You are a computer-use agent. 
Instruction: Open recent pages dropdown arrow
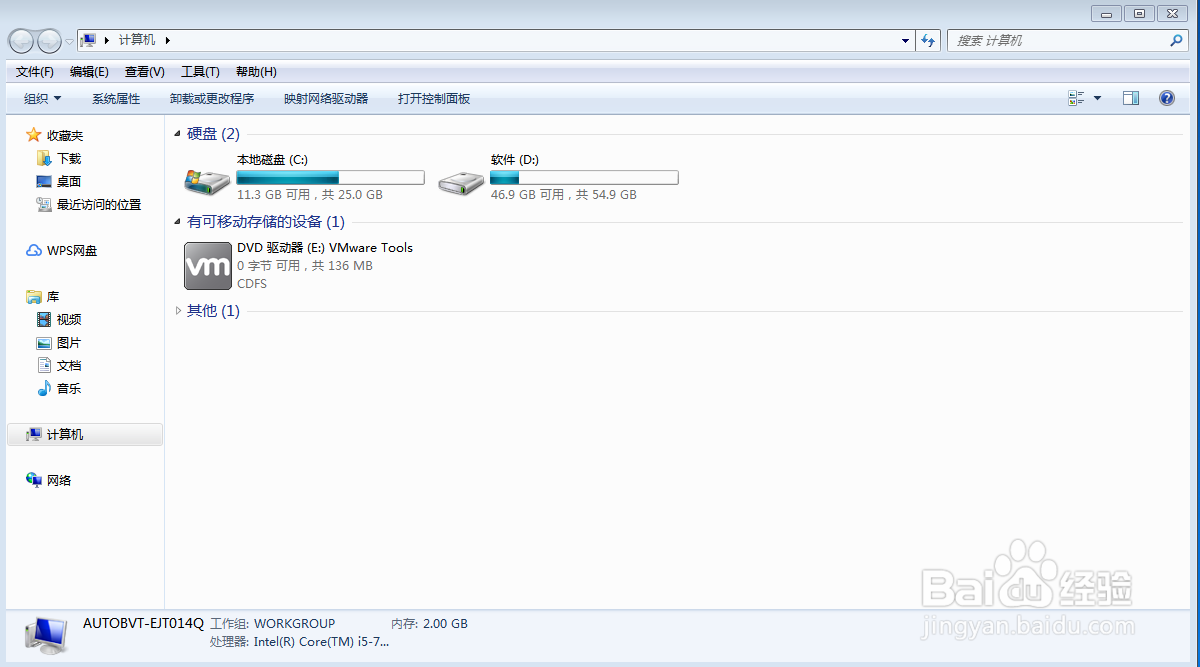click(69, 41)
